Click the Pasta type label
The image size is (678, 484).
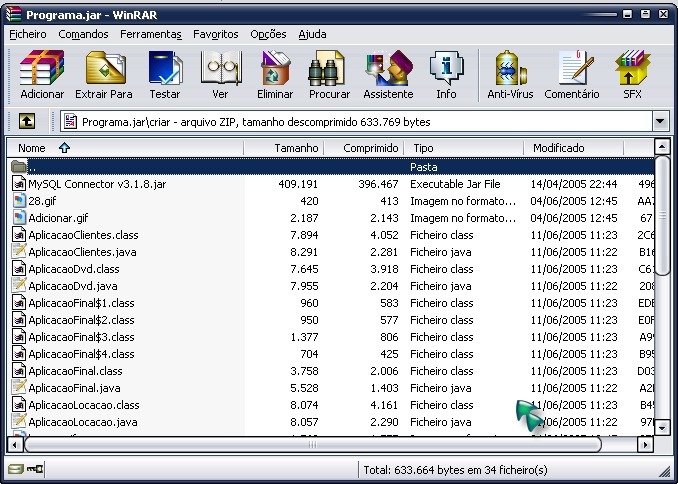click(x=424, y=167)
